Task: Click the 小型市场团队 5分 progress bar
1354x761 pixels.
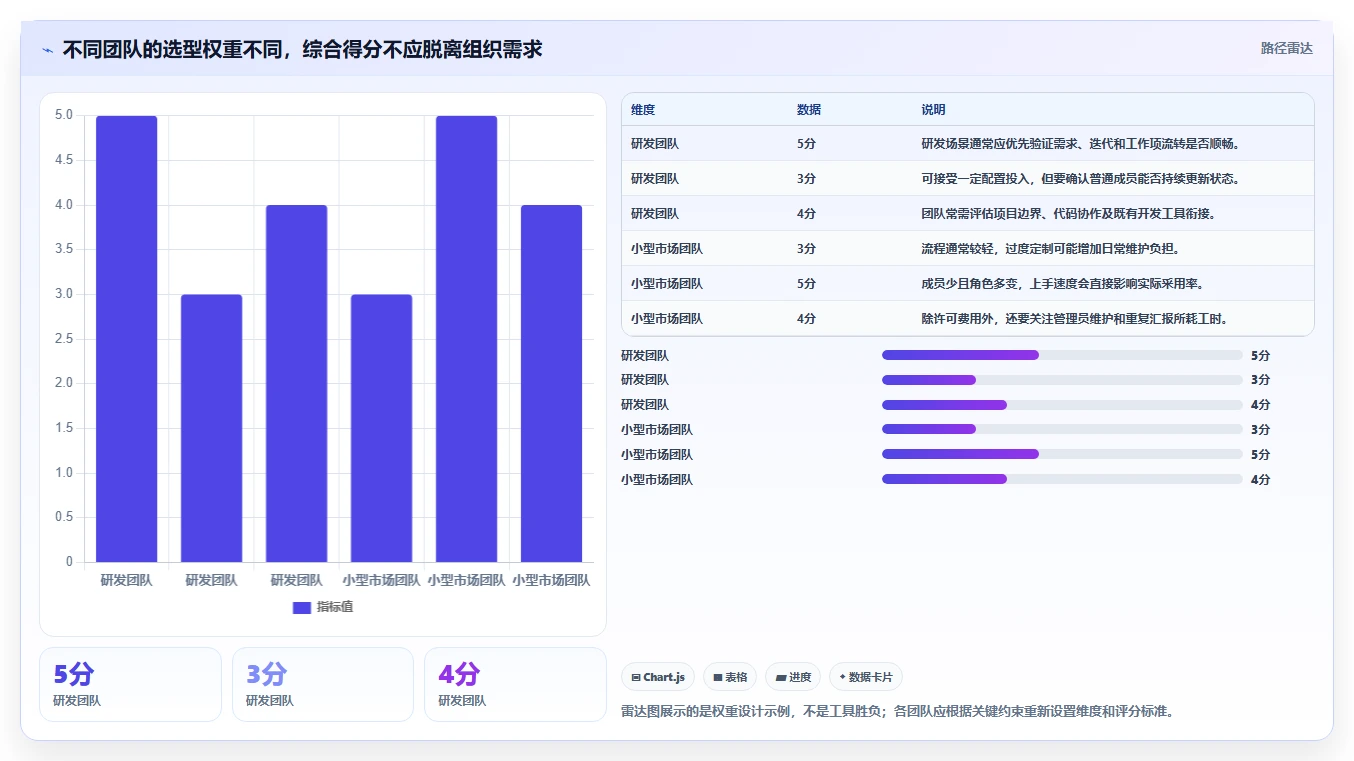Action: click(x=1062, y=454)
